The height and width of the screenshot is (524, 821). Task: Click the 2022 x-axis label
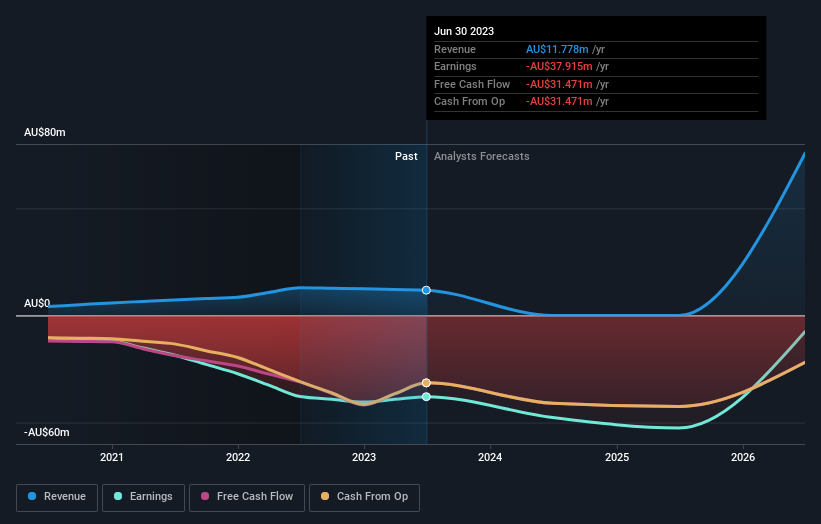click(238, 458)
